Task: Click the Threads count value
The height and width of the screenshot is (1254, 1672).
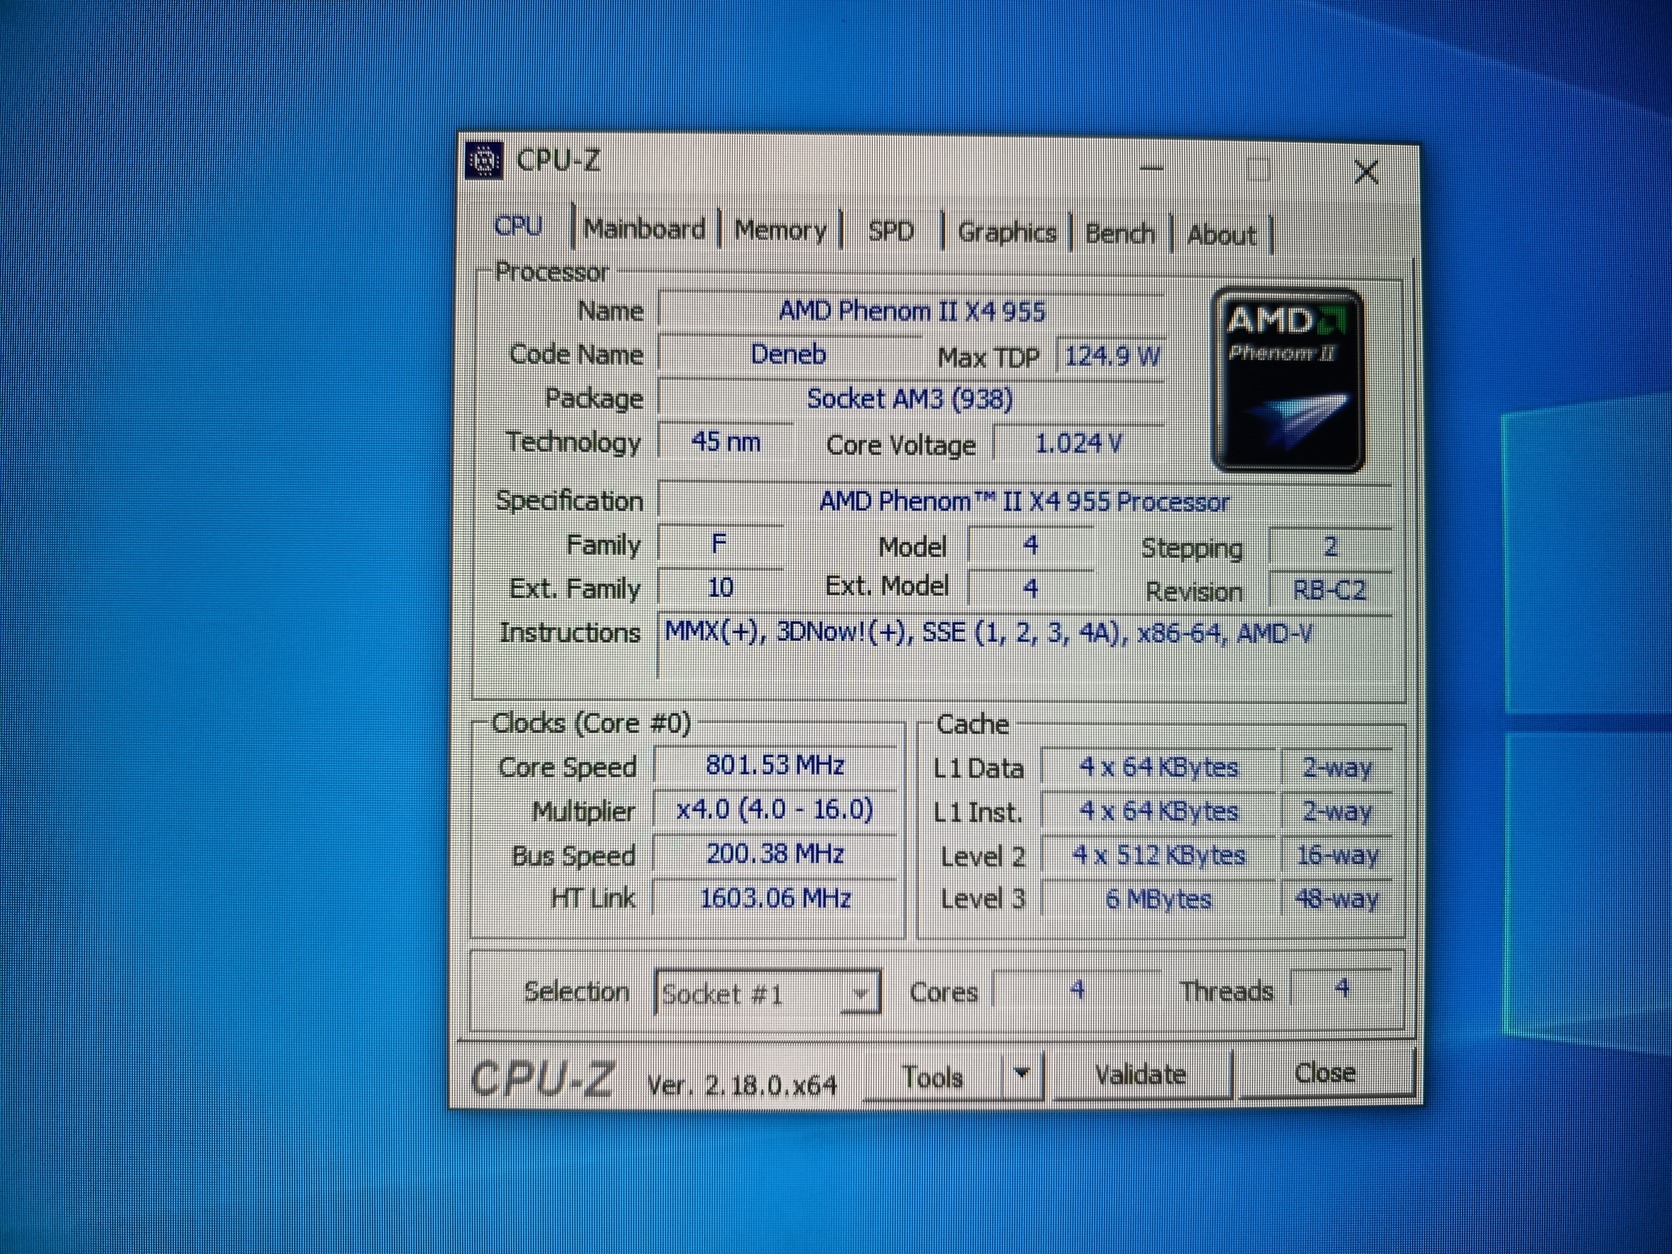Action: [x=1341, y=988]
